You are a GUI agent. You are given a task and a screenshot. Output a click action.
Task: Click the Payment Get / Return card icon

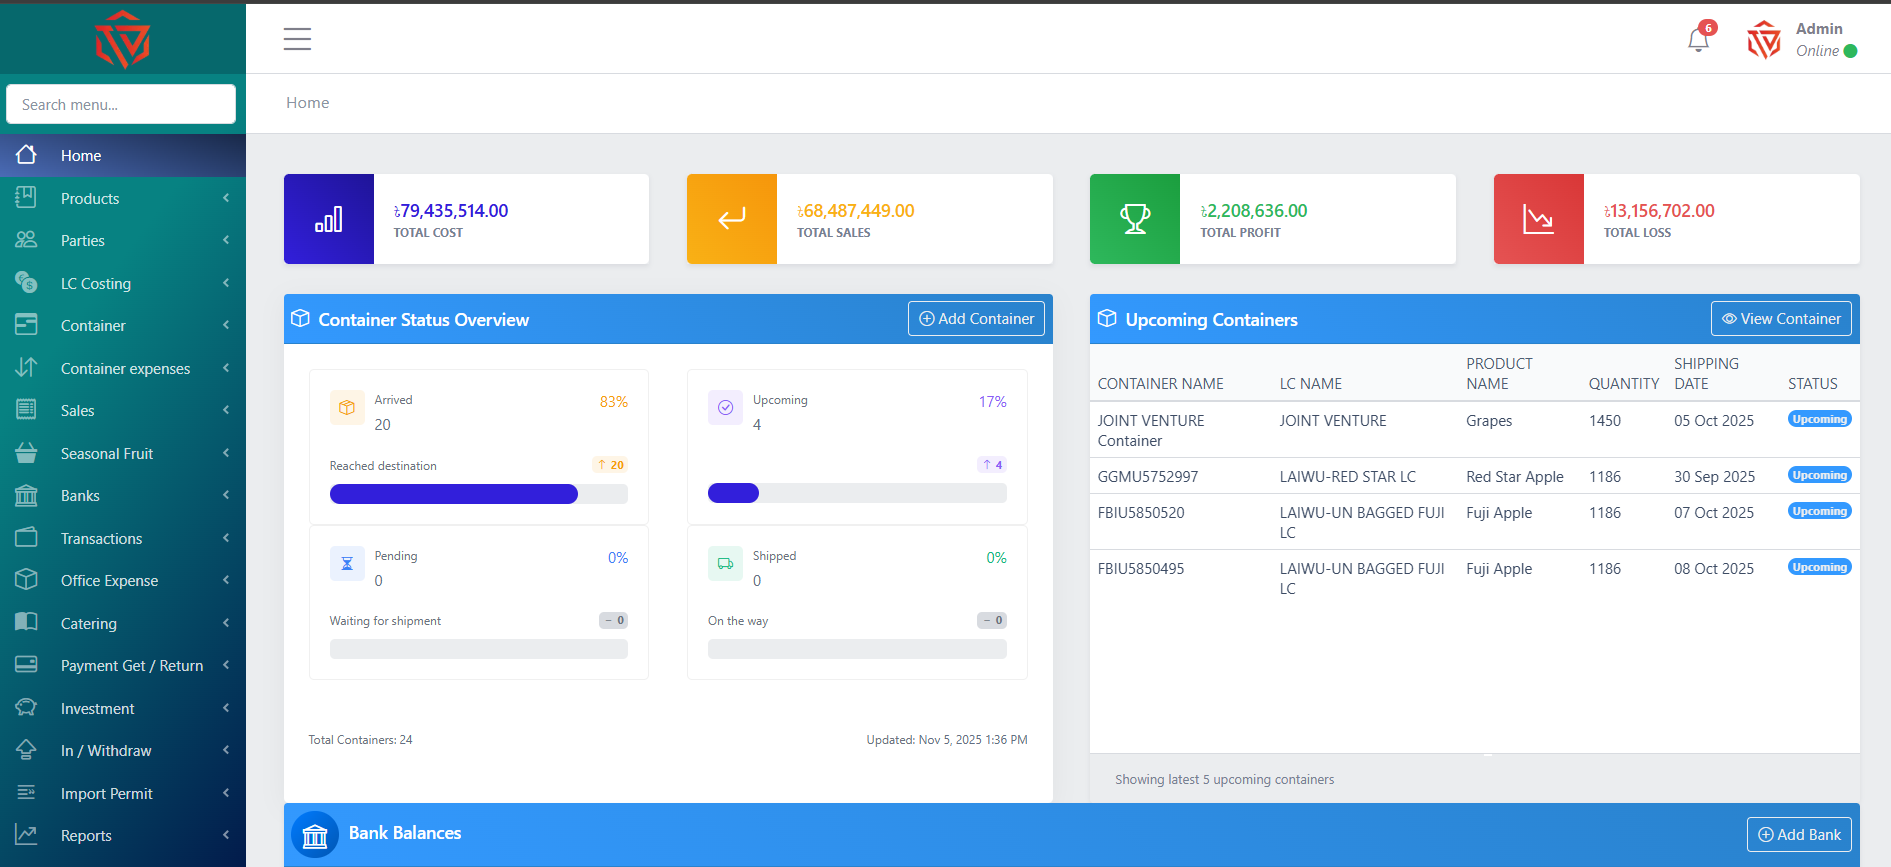pos(26,665)
